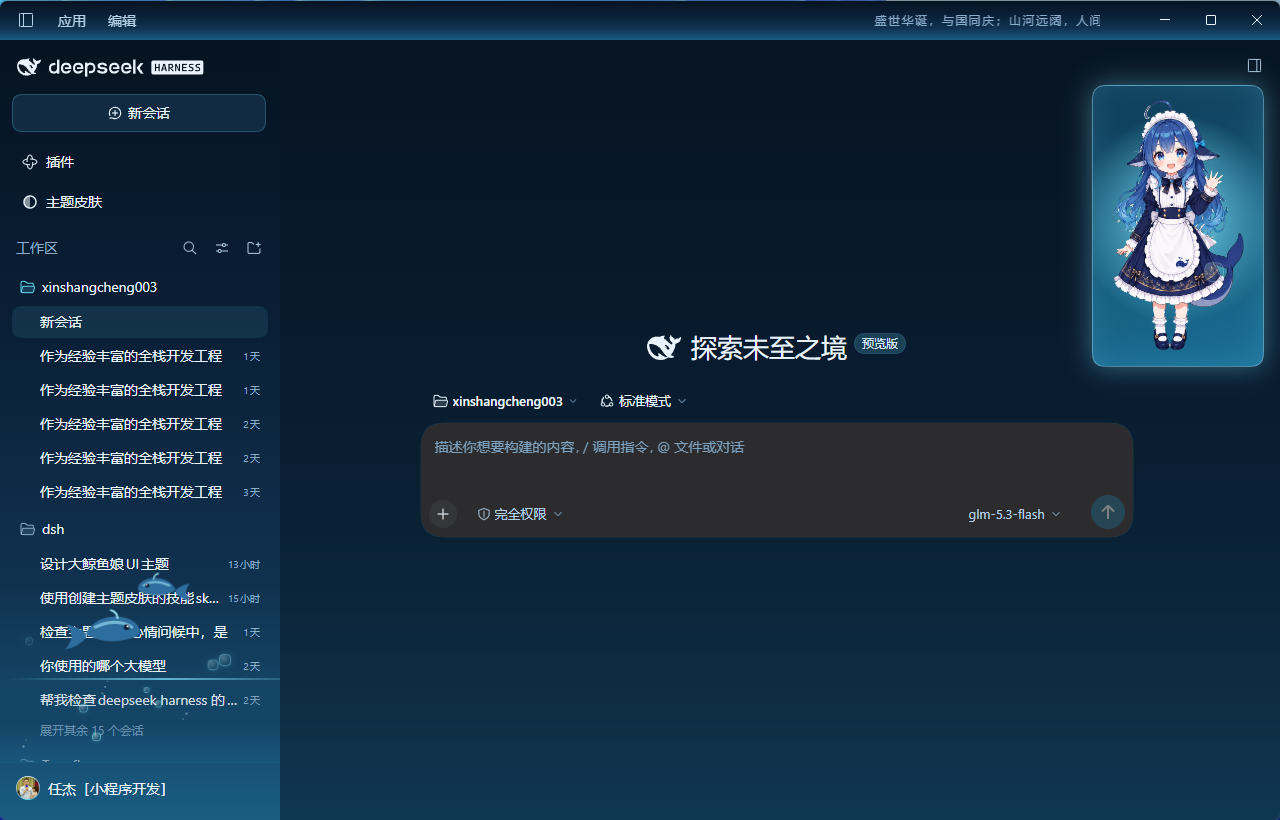Click the send arrow button
The height and width of the screenshot is (820, 1280).
pyautogui.click(x=1107, y=512)
